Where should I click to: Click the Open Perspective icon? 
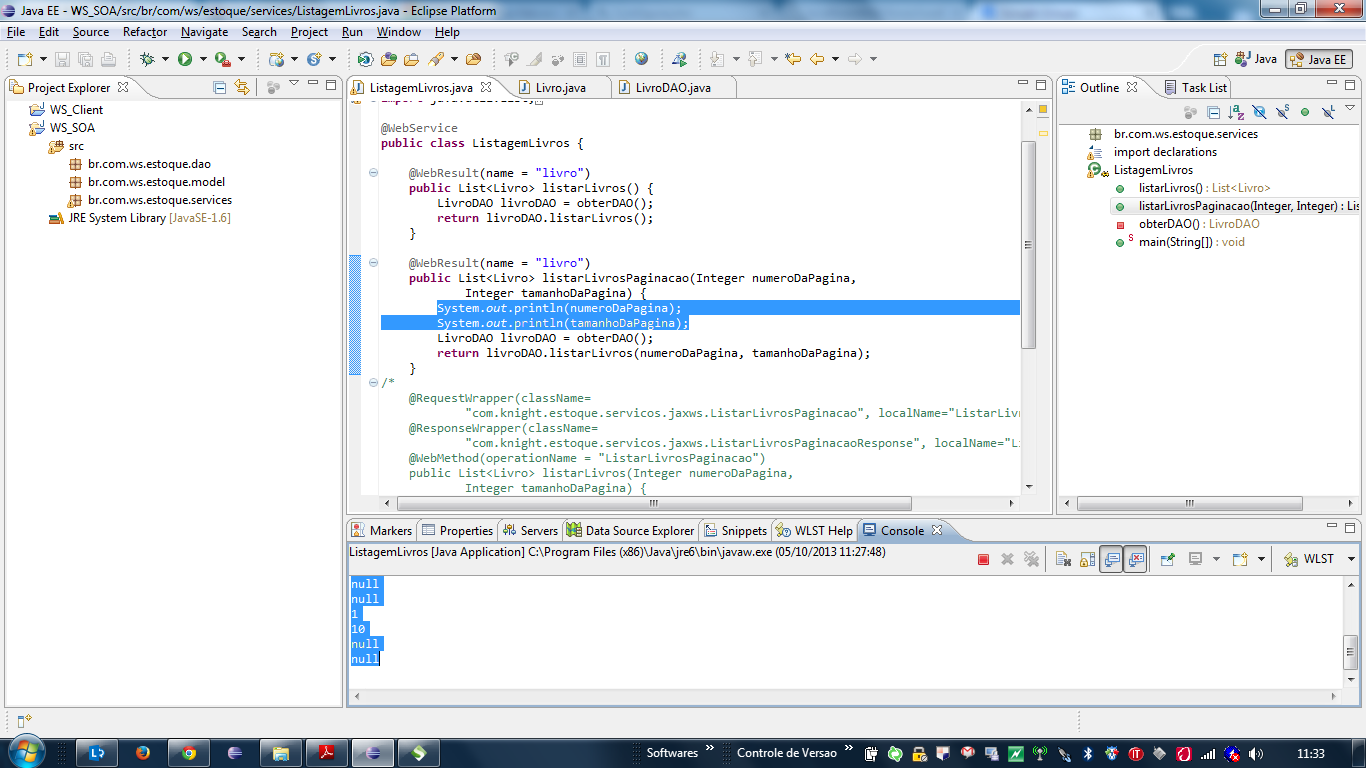coord(1220,59)
